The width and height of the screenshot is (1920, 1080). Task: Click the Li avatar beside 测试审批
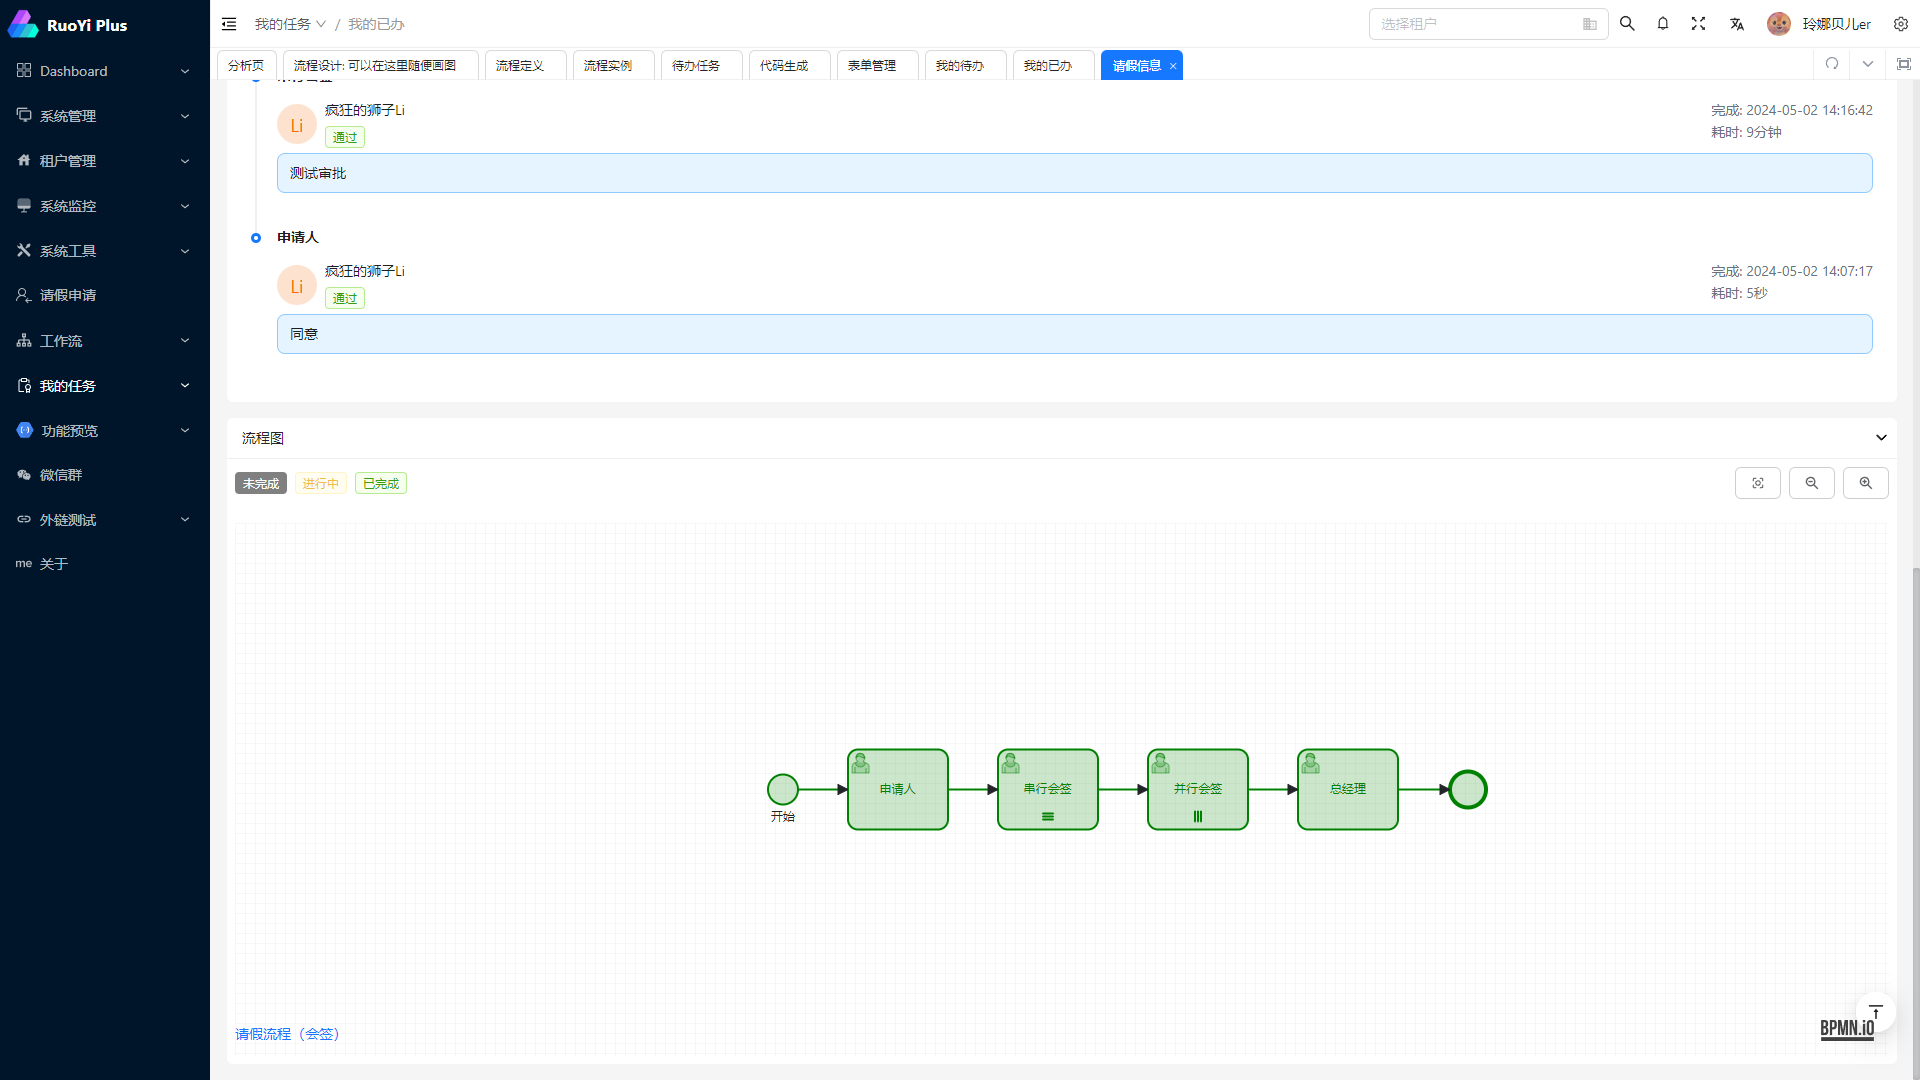point(297,125)
